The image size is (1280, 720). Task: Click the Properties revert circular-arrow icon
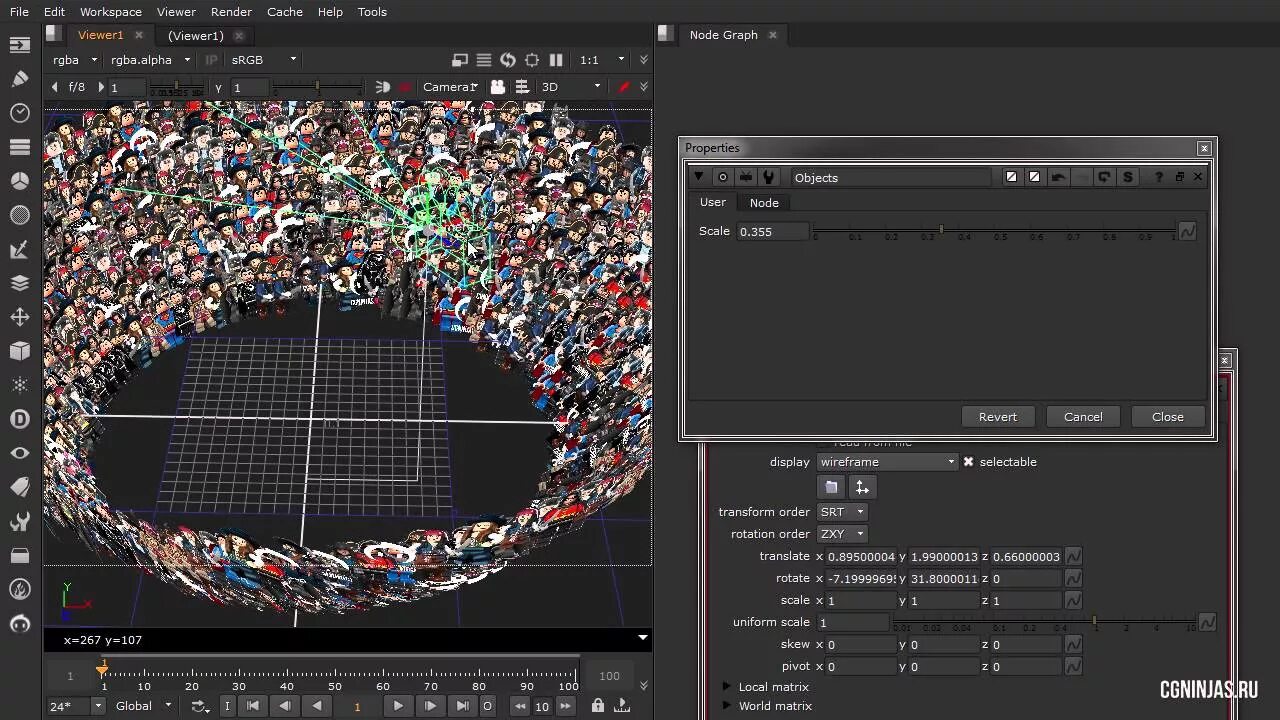[x=1104, y=177]
